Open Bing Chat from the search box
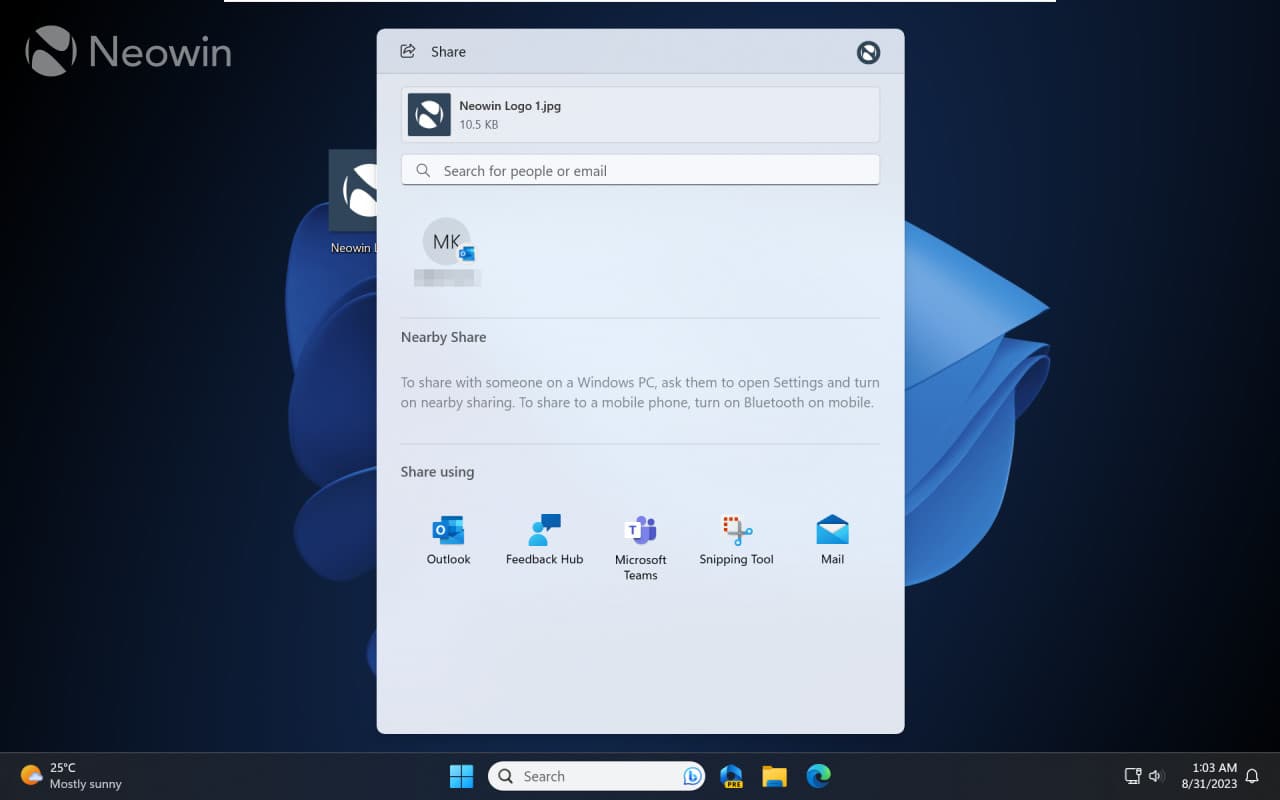The width and height of the screenshot is (1280, 800). [691, 775]
